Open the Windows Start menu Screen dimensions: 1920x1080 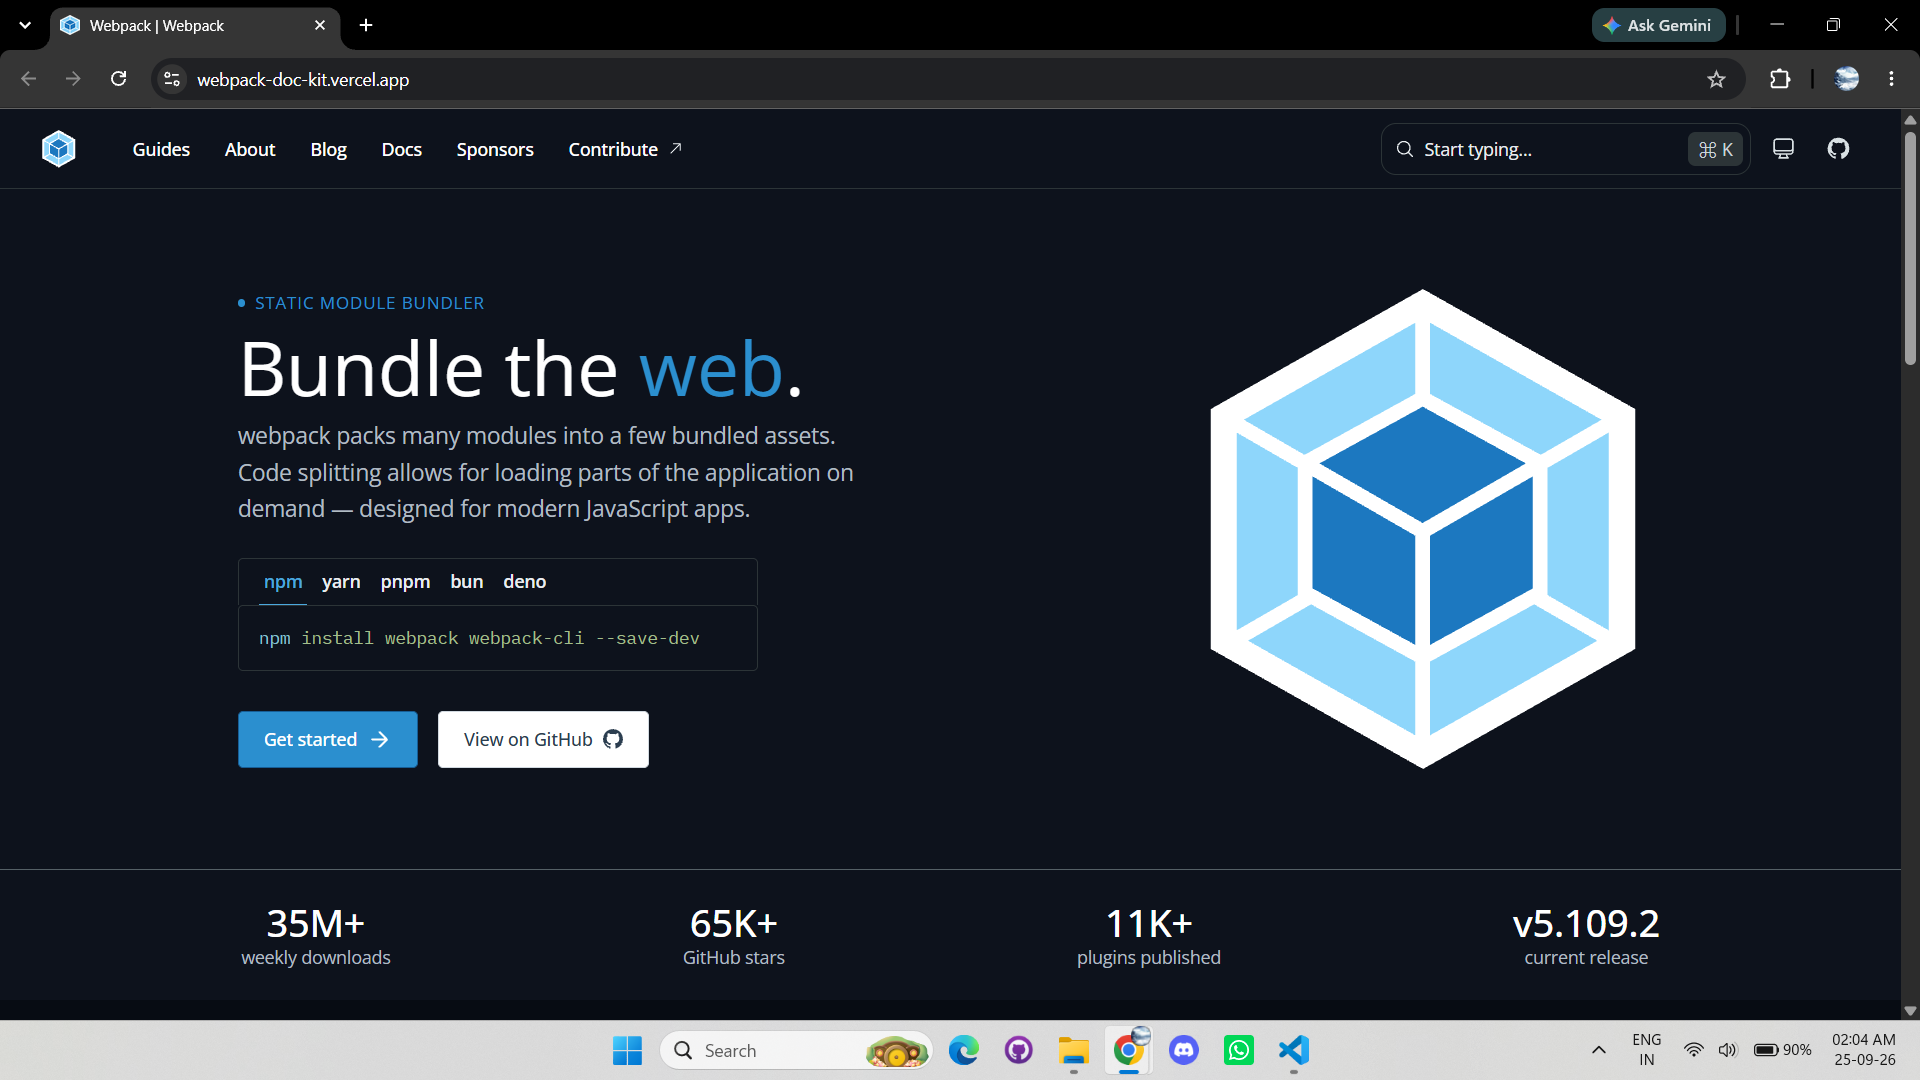[627, 1050]
